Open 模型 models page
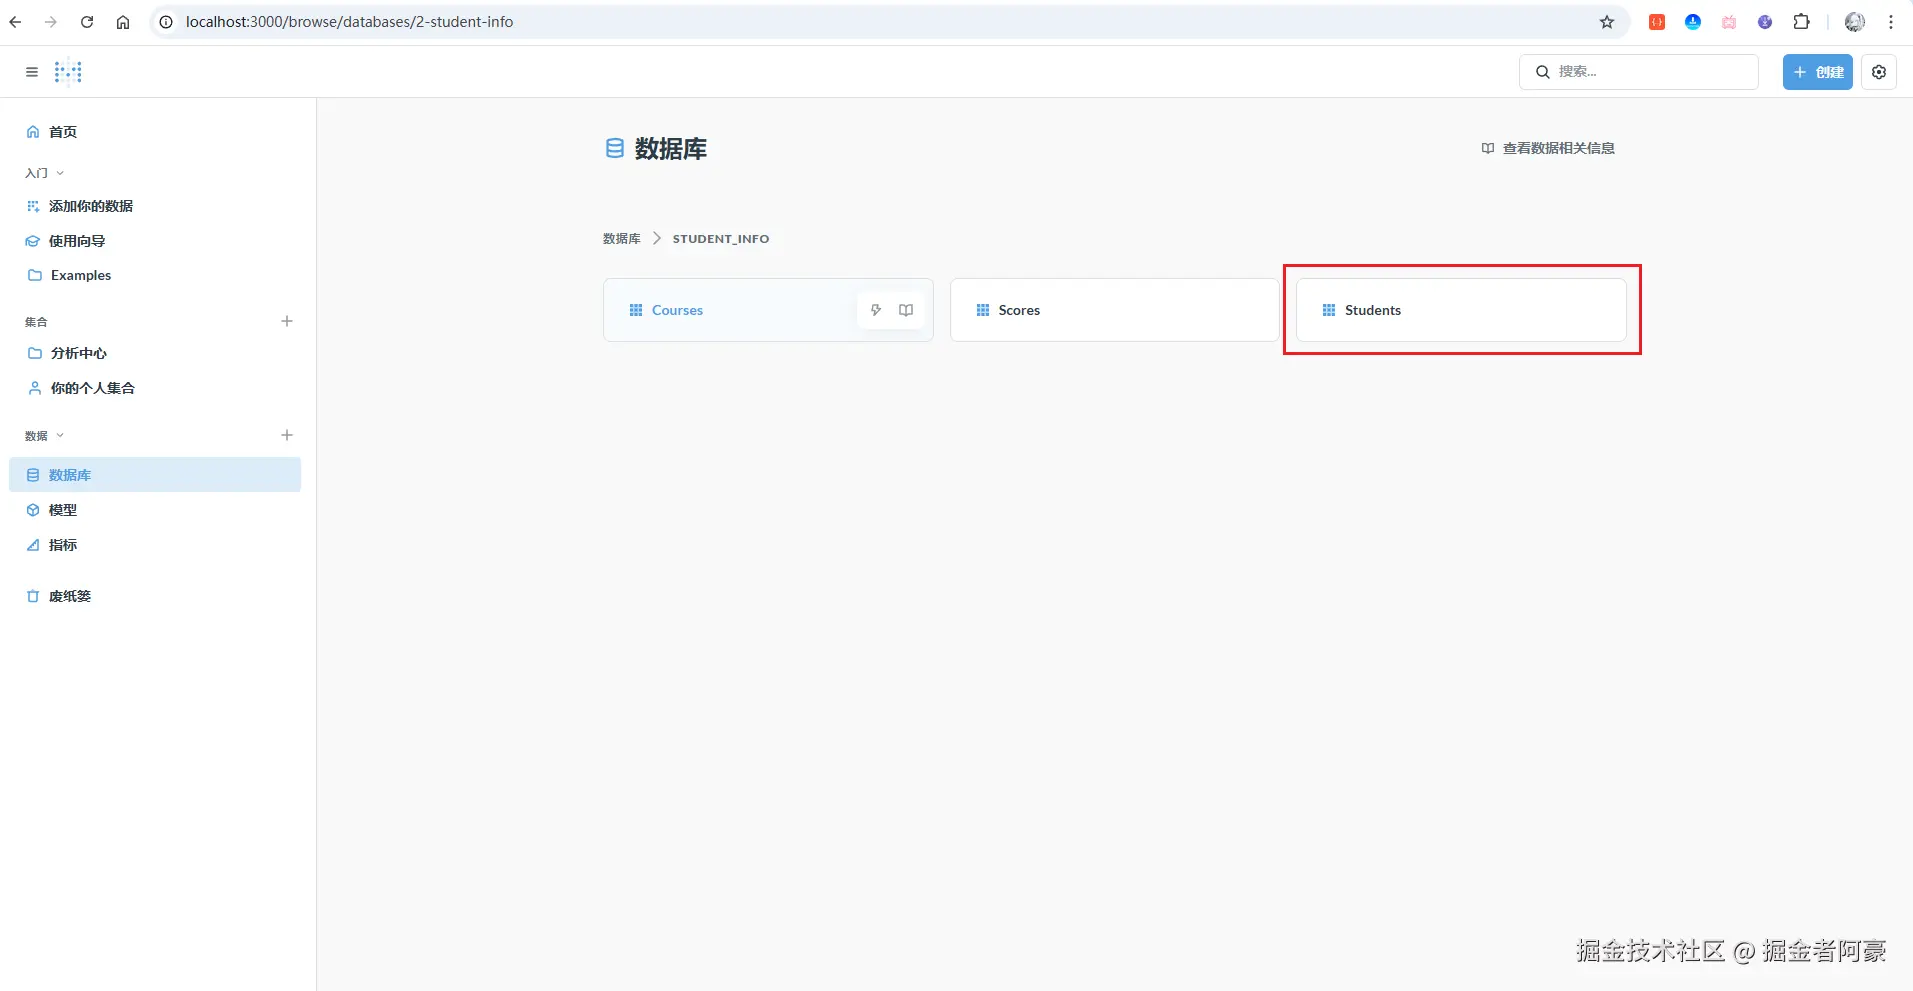The width and height of the screenshot is (1913, 991). pyautogui.click(x=155, y=510)
